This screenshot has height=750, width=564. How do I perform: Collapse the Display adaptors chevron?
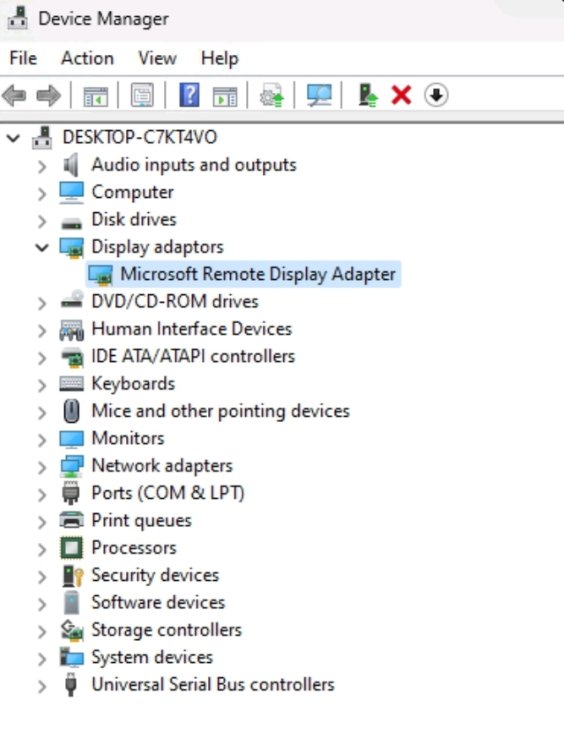click(42, 248)
